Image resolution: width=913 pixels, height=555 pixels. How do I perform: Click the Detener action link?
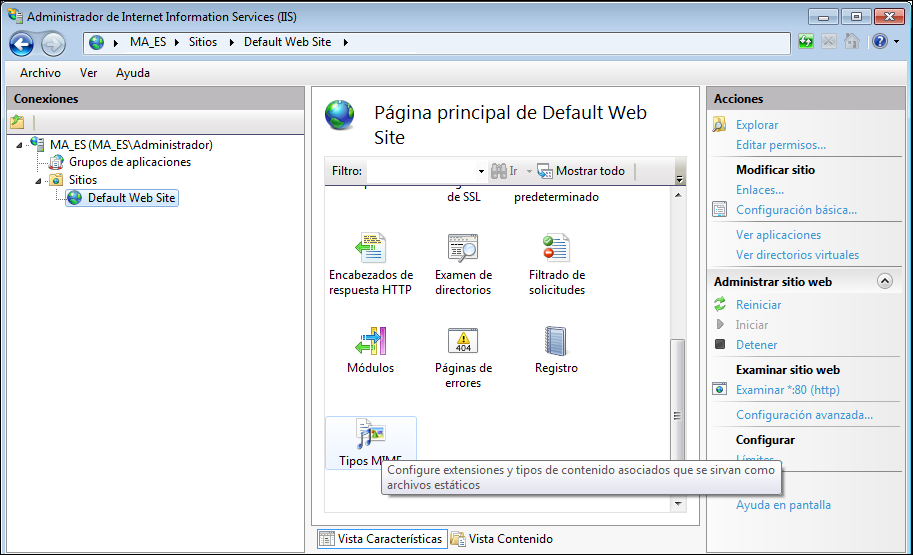pos(756,345)
